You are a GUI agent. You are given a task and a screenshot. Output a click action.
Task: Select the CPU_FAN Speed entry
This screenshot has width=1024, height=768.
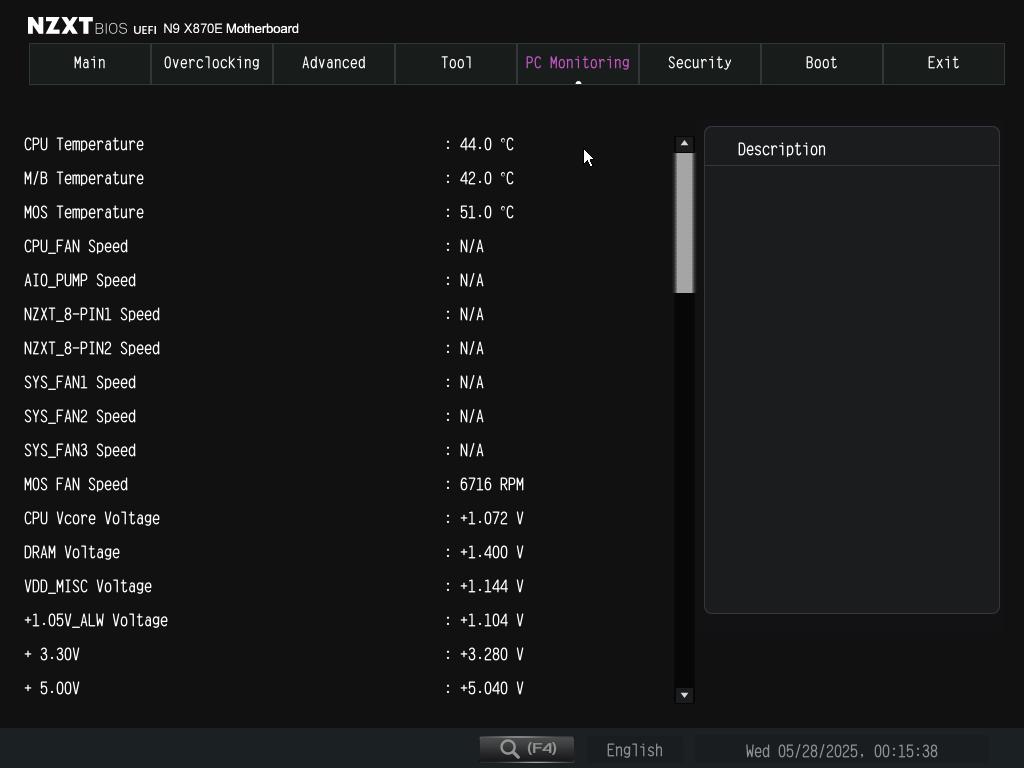coord(76,247)
